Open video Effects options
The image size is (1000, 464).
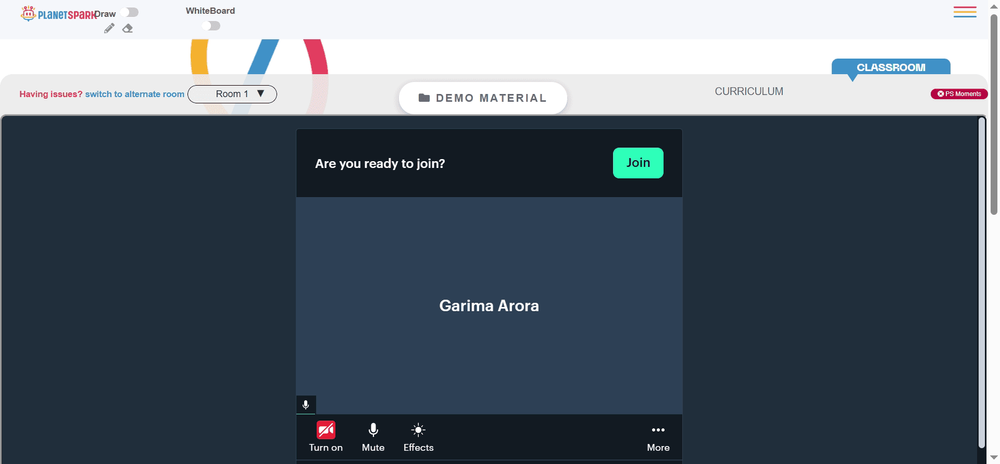coord(418,437)
